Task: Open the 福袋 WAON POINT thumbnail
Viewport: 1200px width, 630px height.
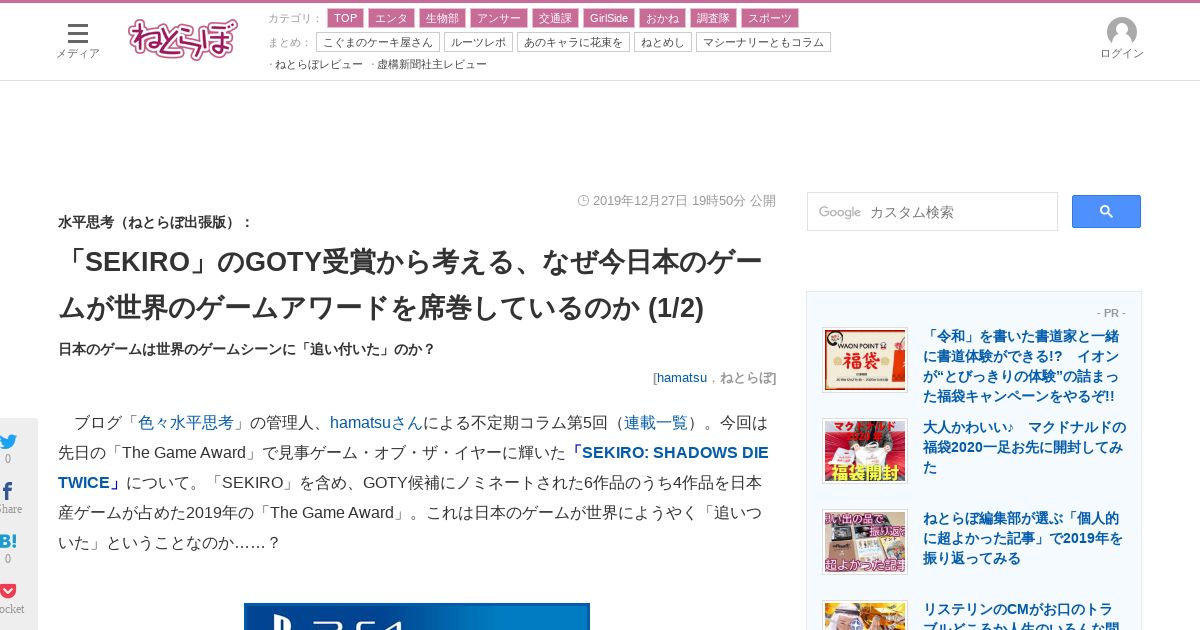Action: 865,360
